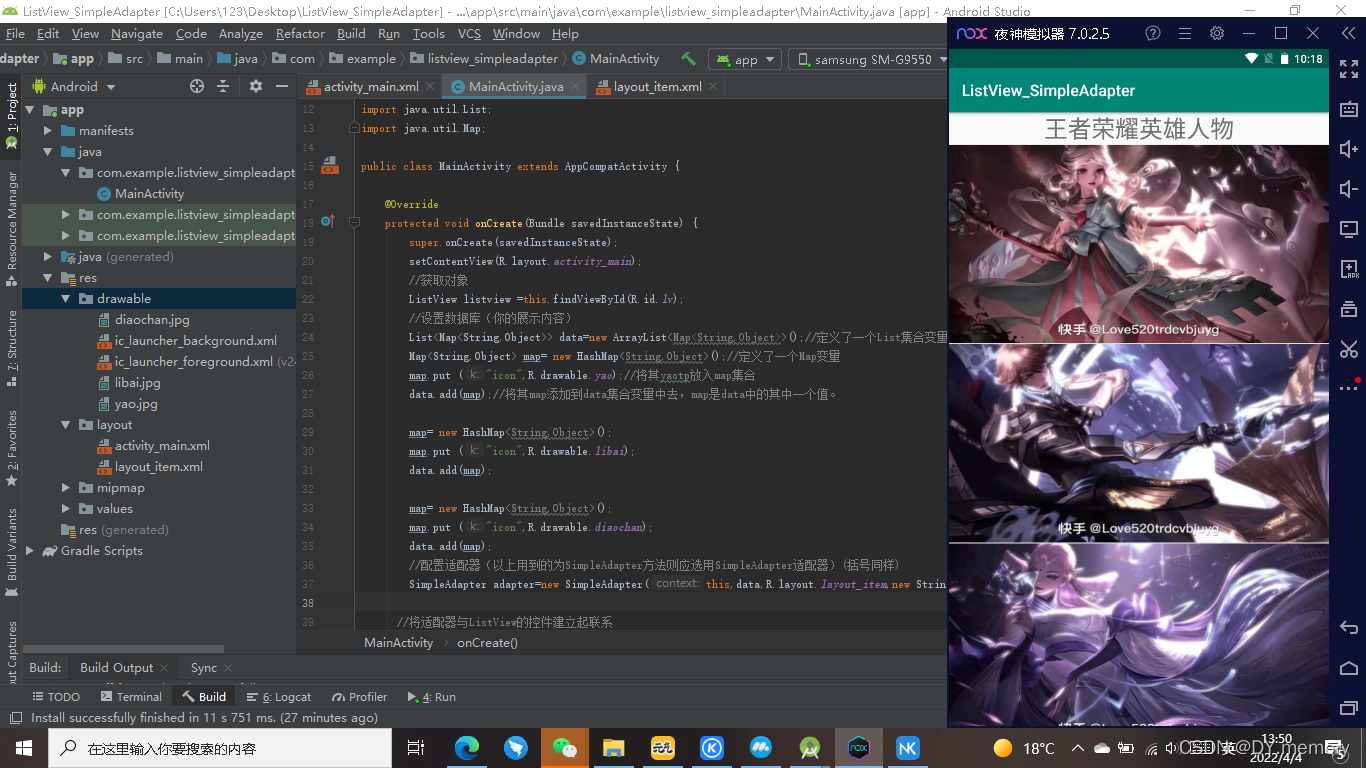Click Nox install APK icon

(x=1348, y=269)
